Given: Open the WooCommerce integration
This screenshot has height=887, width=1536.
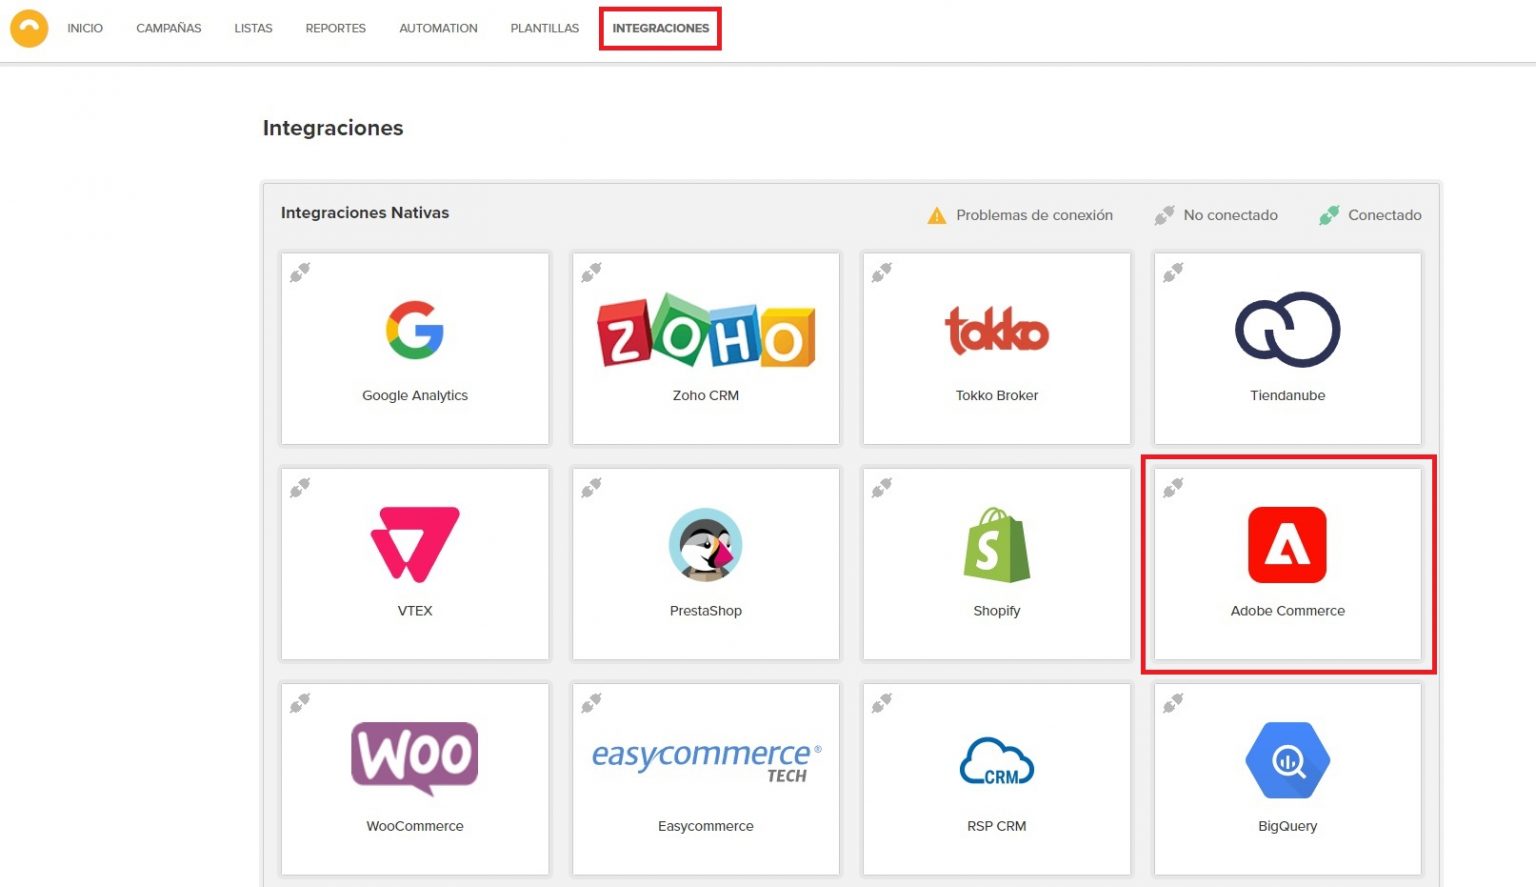Looking at the screenshot, I should [414, 778].
